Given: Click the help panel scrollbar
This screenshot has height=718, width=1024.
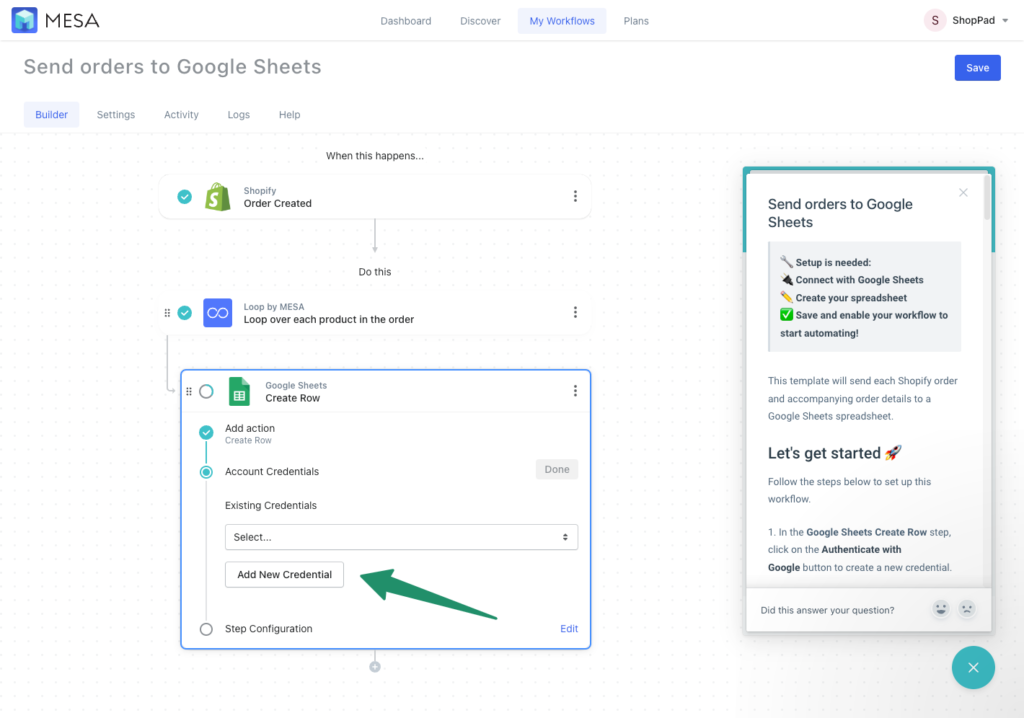Looking at the screenshot, I should tap(987, 196).
